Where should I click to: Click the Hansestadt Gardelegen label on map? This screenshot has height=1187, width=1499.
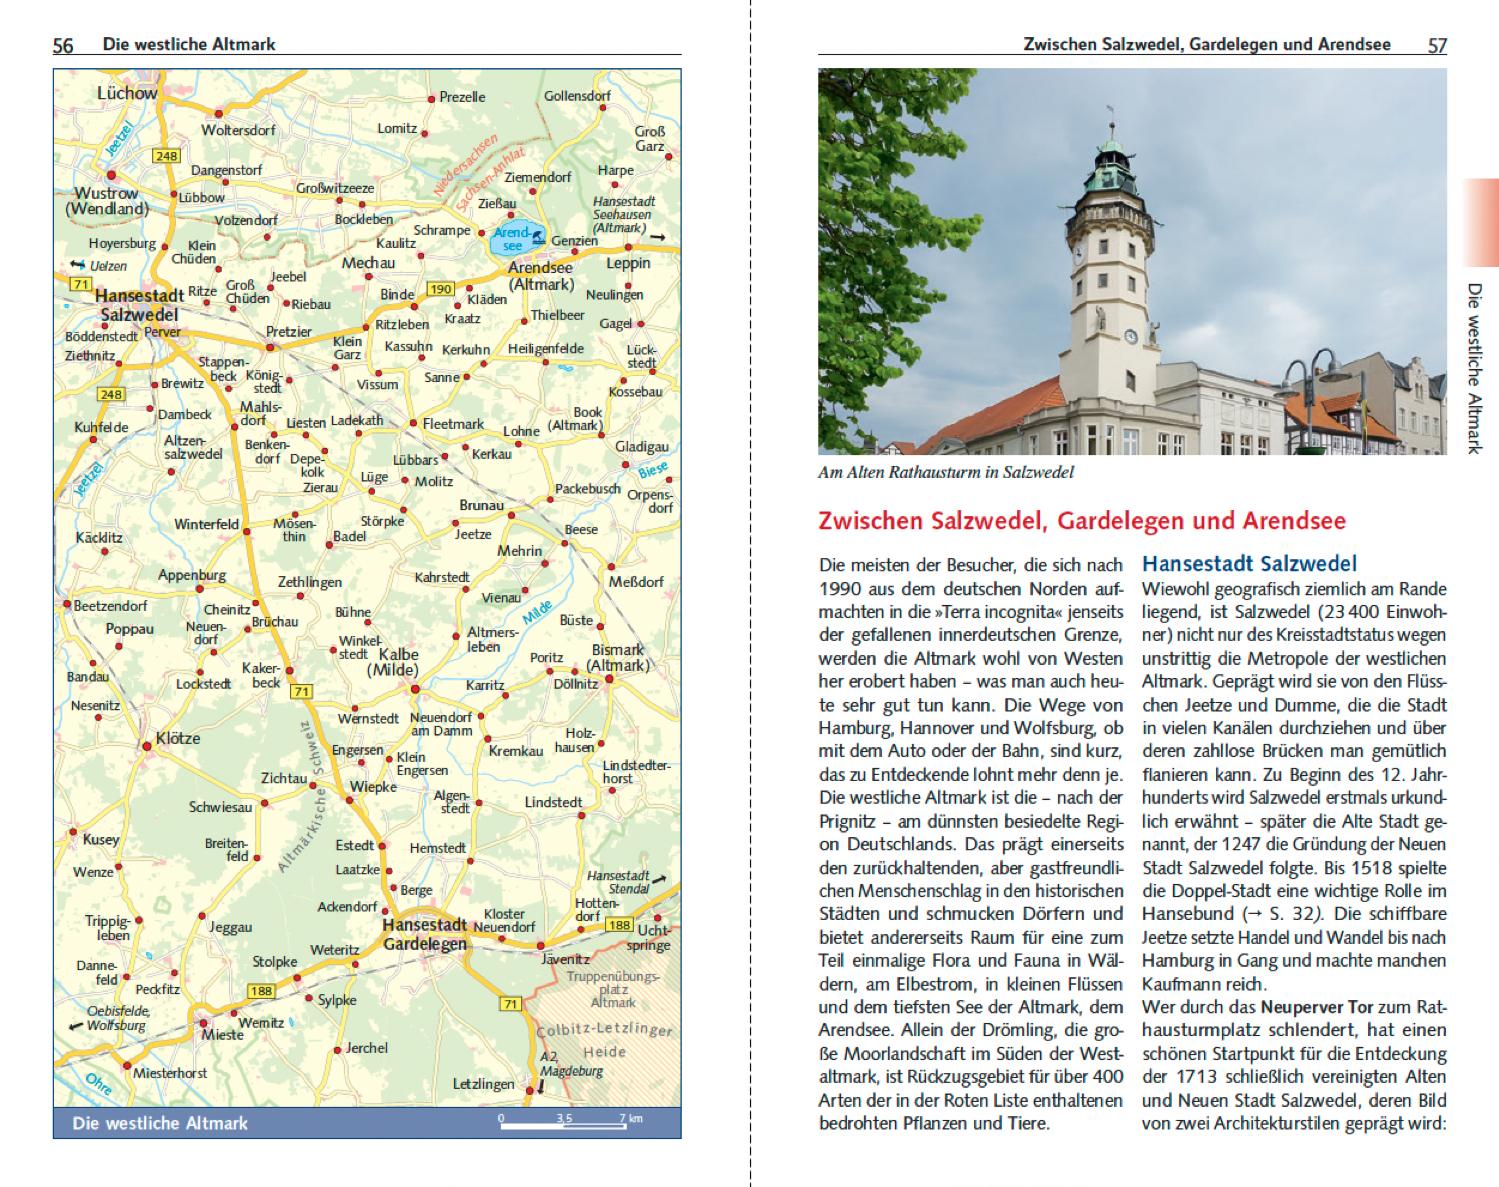pyautogui.click(x=425, y=934)
